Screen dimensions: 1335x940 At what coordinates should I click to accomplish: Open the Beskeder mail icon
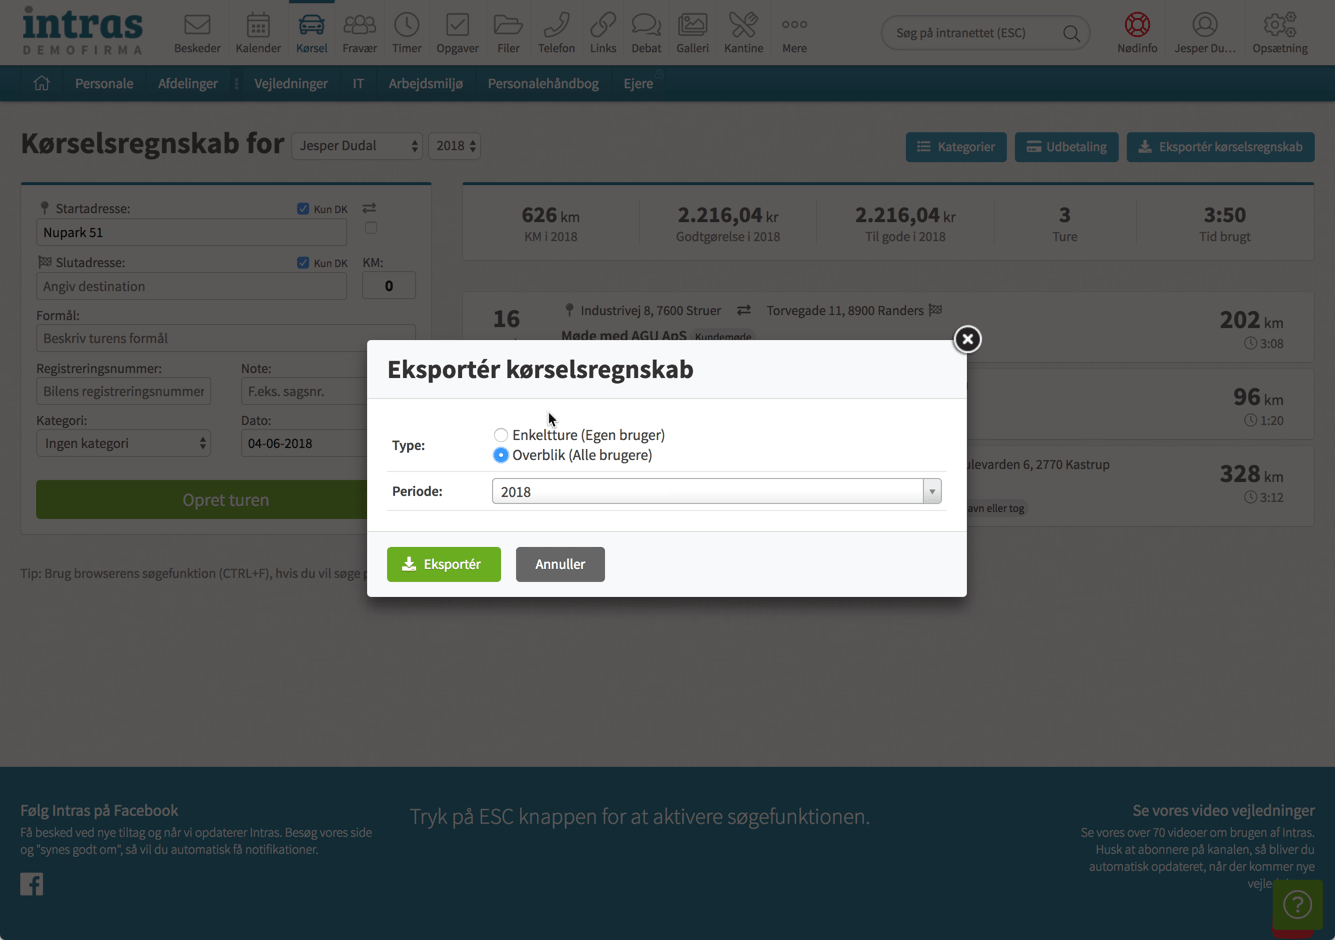197,25
